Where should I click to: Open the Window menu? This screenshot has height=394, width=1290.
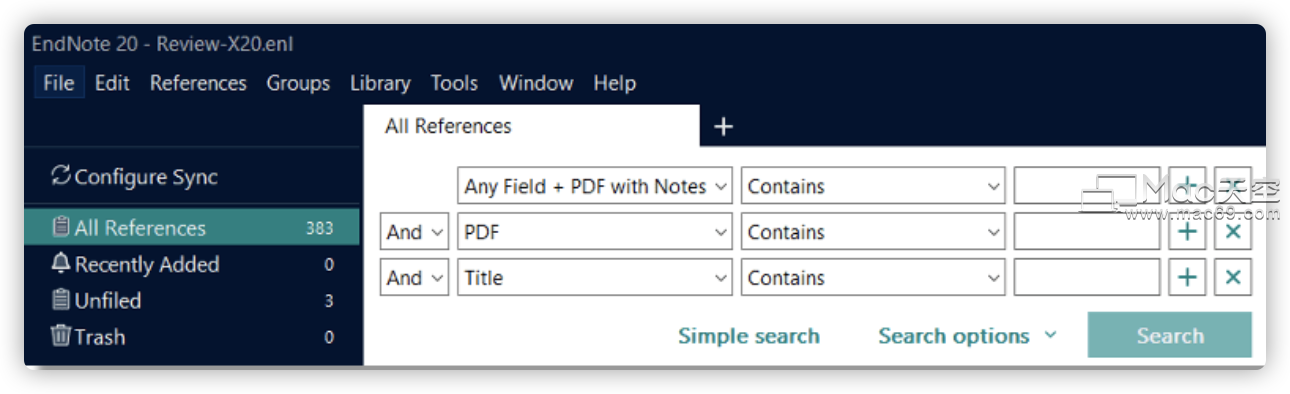pos(535,83)
